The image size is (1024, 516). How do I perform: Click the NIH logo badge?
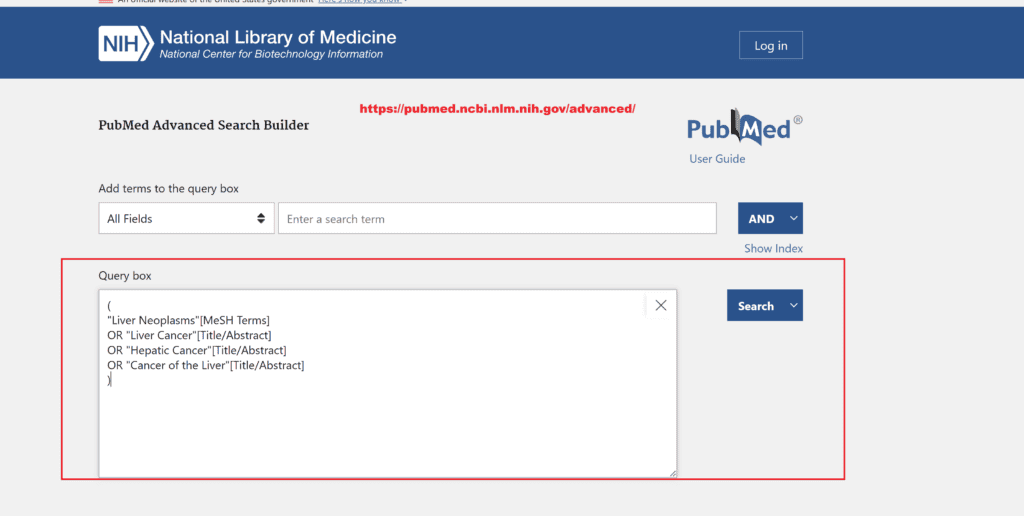tap(126, 44)
